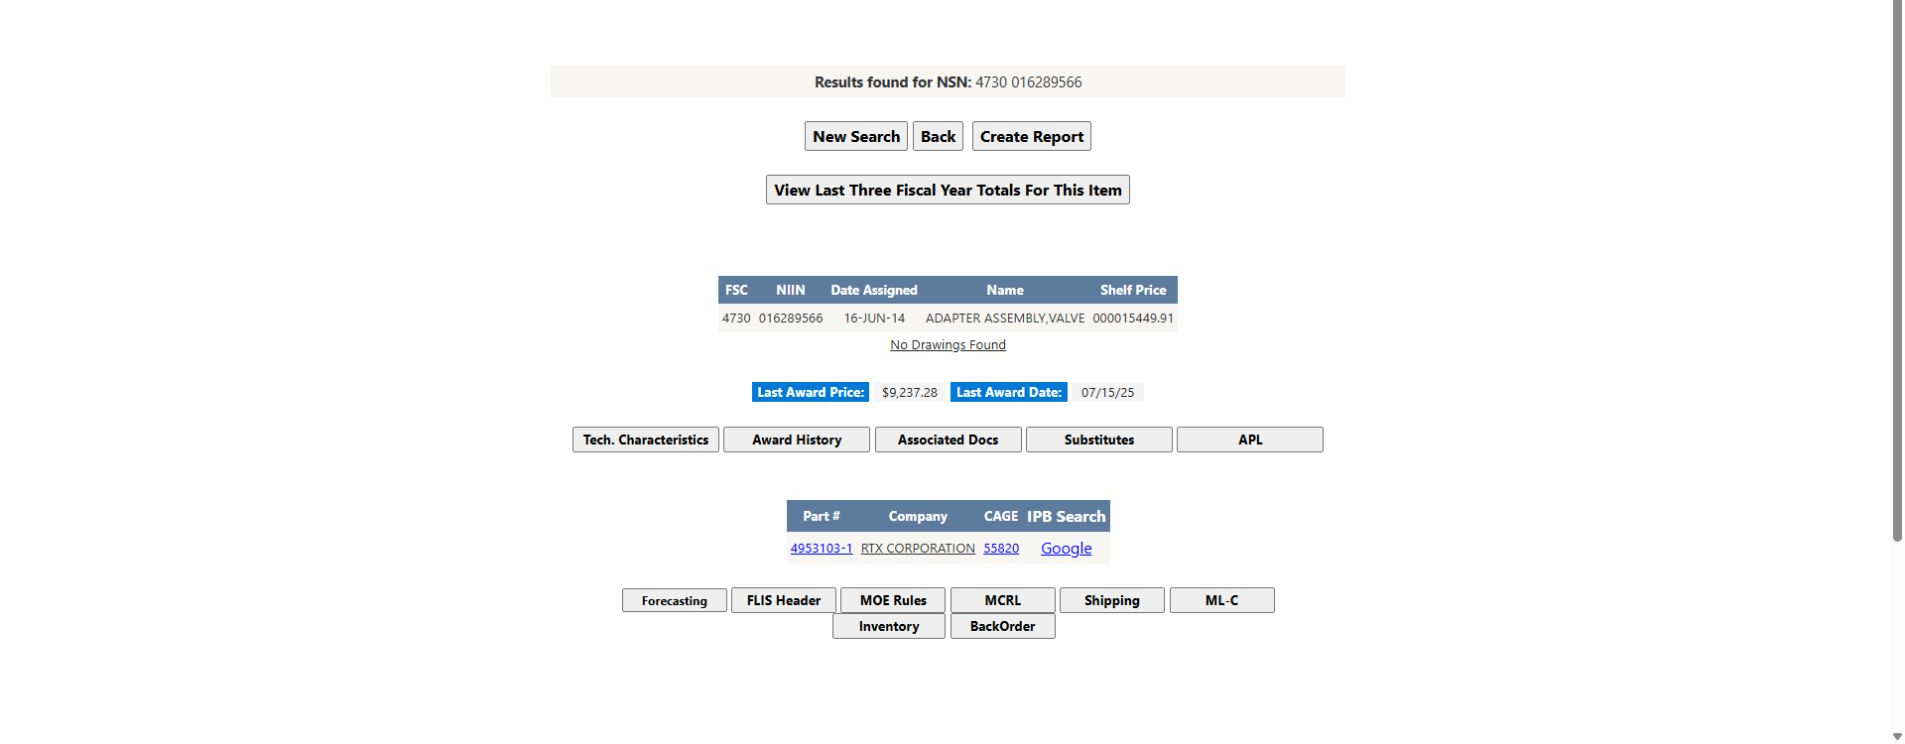Screen dimensions: 1905x744
Task: Click the Last Award Date label
Action: pyautogui.click(x=1009, y=393)
